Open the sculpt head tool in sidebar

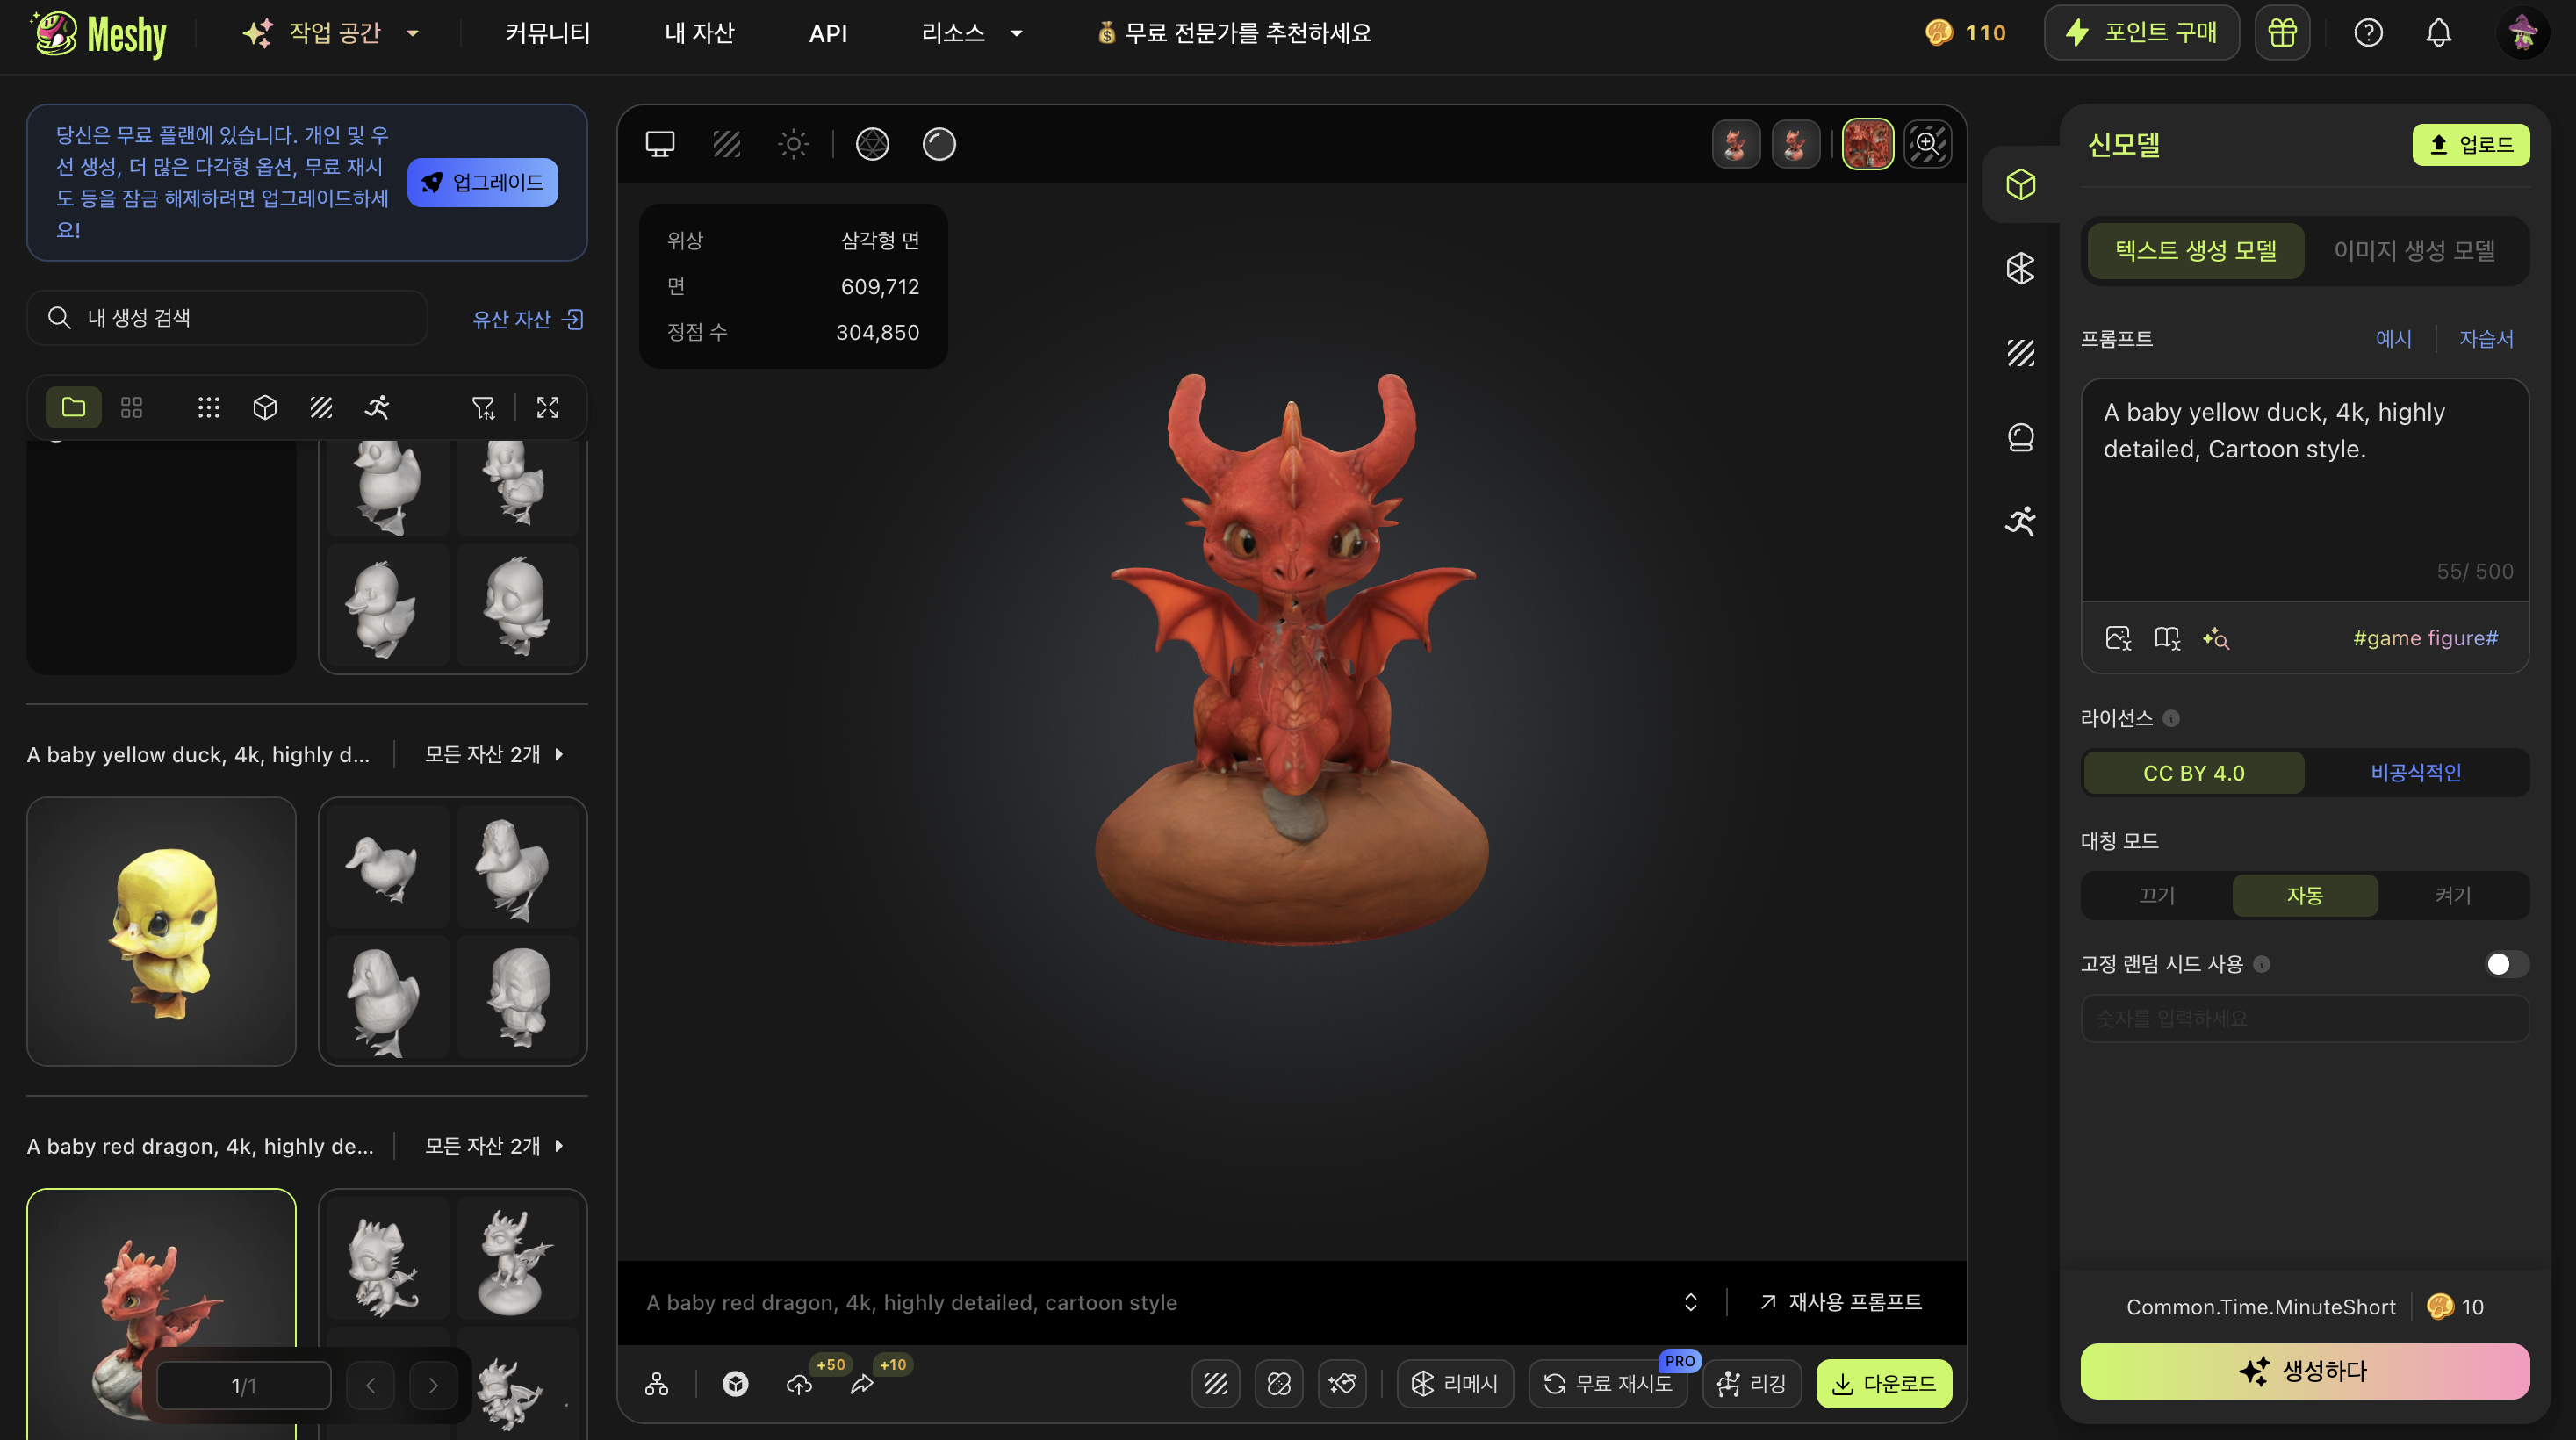[2021, 437]
